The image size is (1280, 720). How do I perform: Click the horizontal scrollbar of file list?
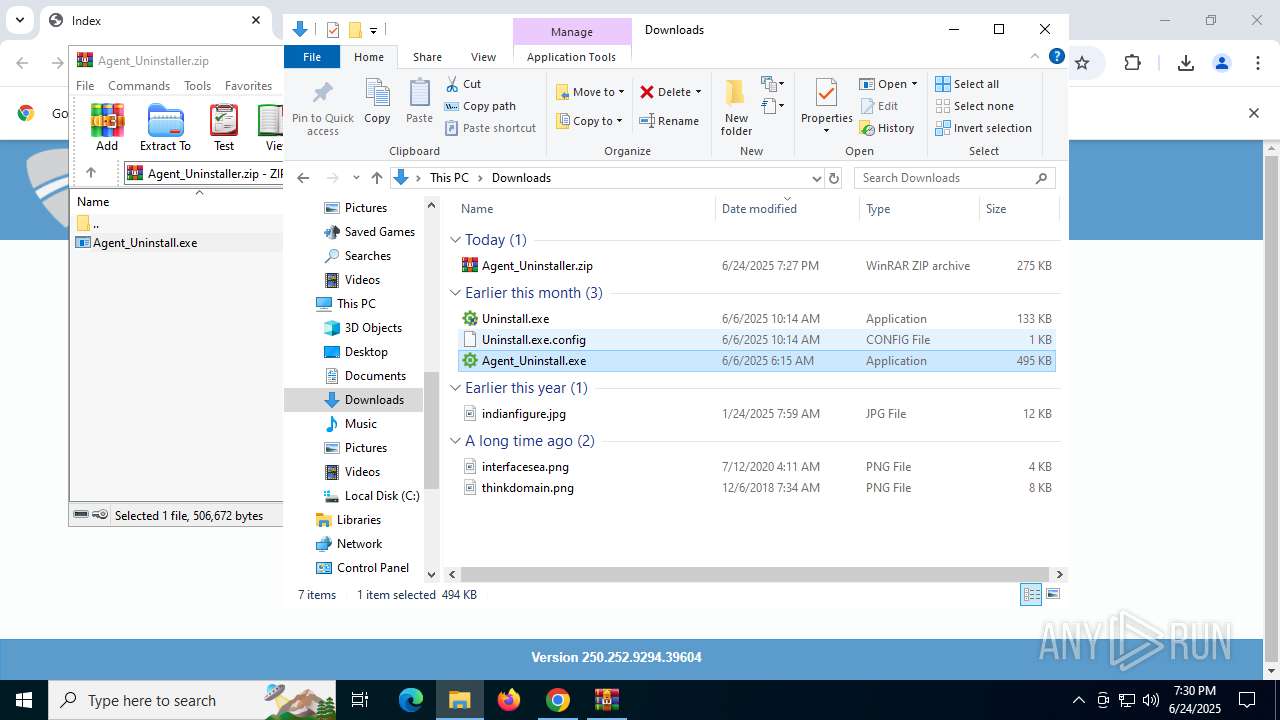[756, 575]
